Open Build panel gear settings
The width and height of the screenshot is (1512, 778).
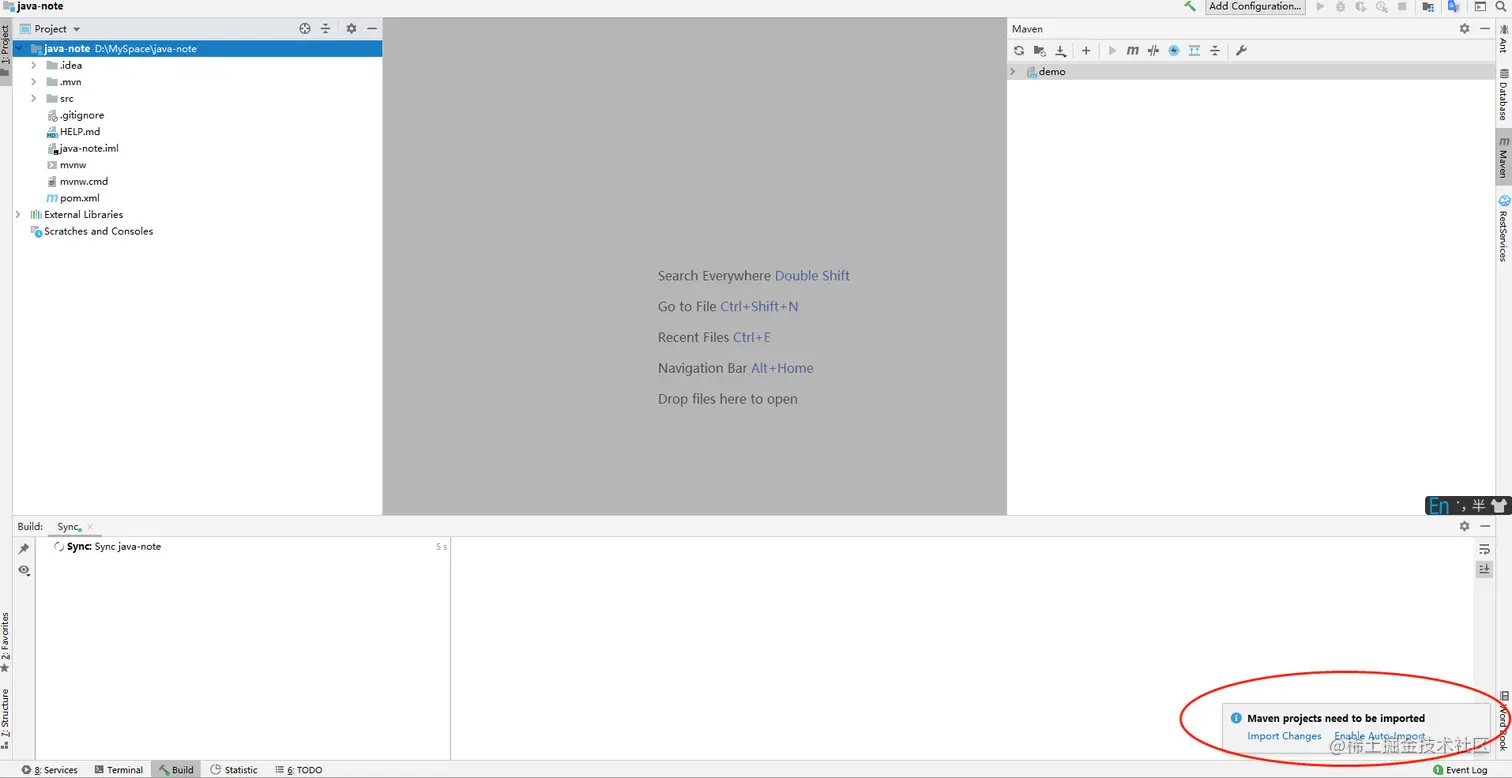(x=1465, y=526)
